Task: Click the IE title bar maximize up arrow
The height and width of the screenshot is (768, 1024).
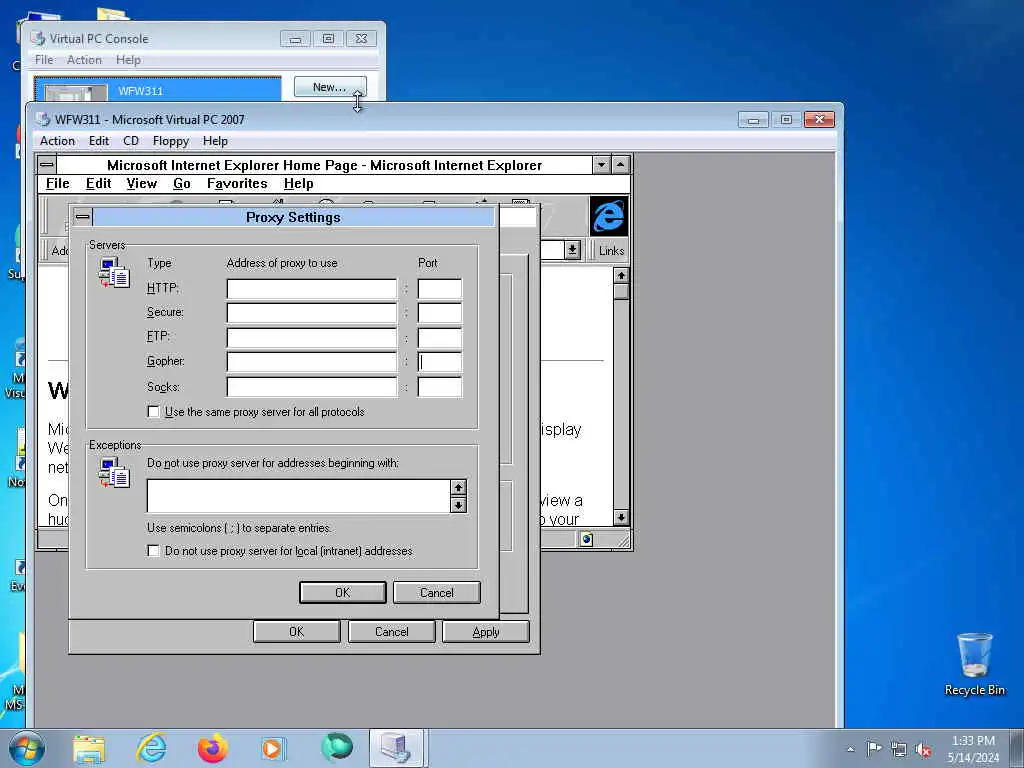Action: [620, 165]
